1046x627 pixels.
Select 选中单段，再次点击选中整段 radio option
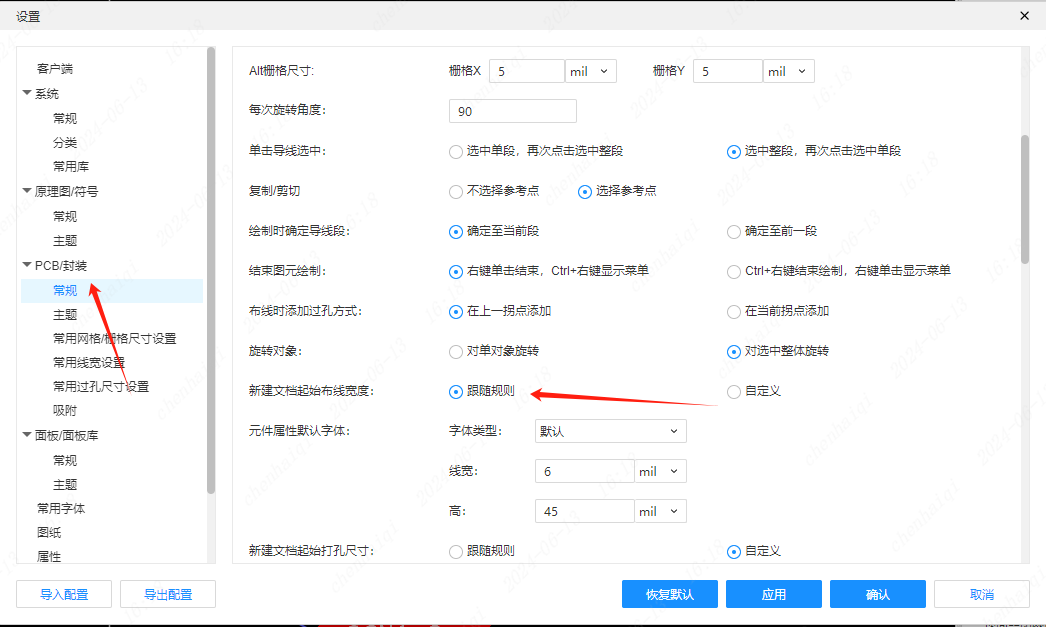[457, 151]
